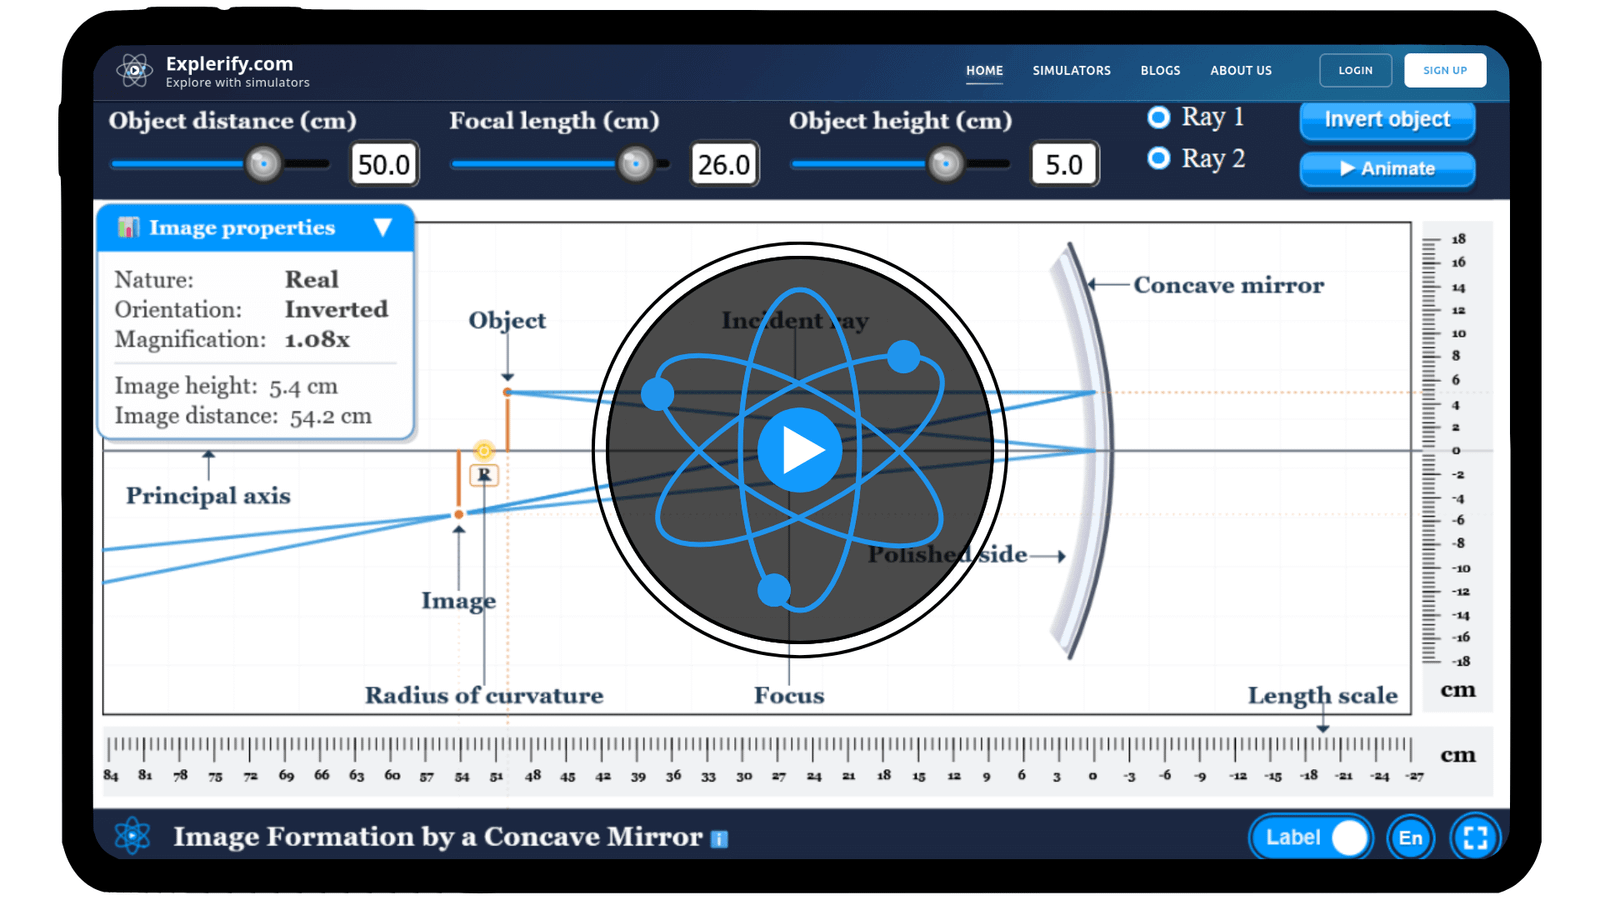Toggle the Label switch off
Image resolution: width=1600 pixels, height=900 pixels.
pyautogui.click(x=1310, y=838)
